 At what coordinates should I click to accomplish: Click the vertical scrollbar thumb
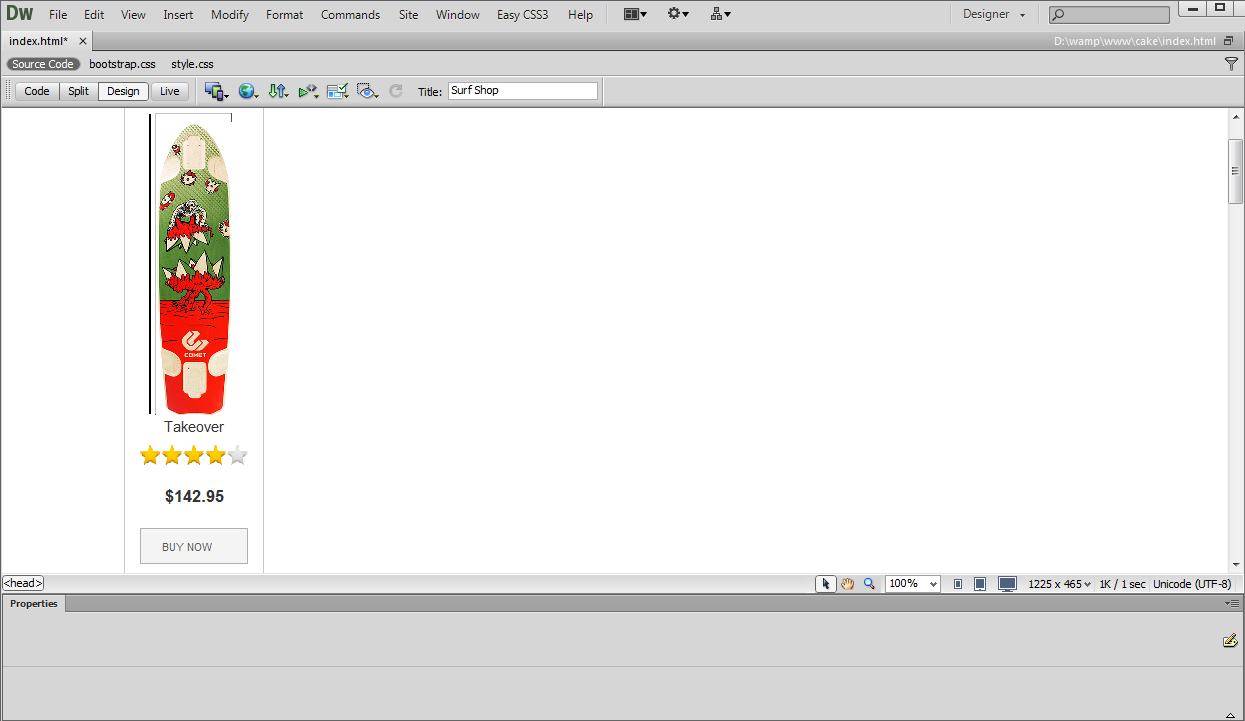(x=1236, y=171)
